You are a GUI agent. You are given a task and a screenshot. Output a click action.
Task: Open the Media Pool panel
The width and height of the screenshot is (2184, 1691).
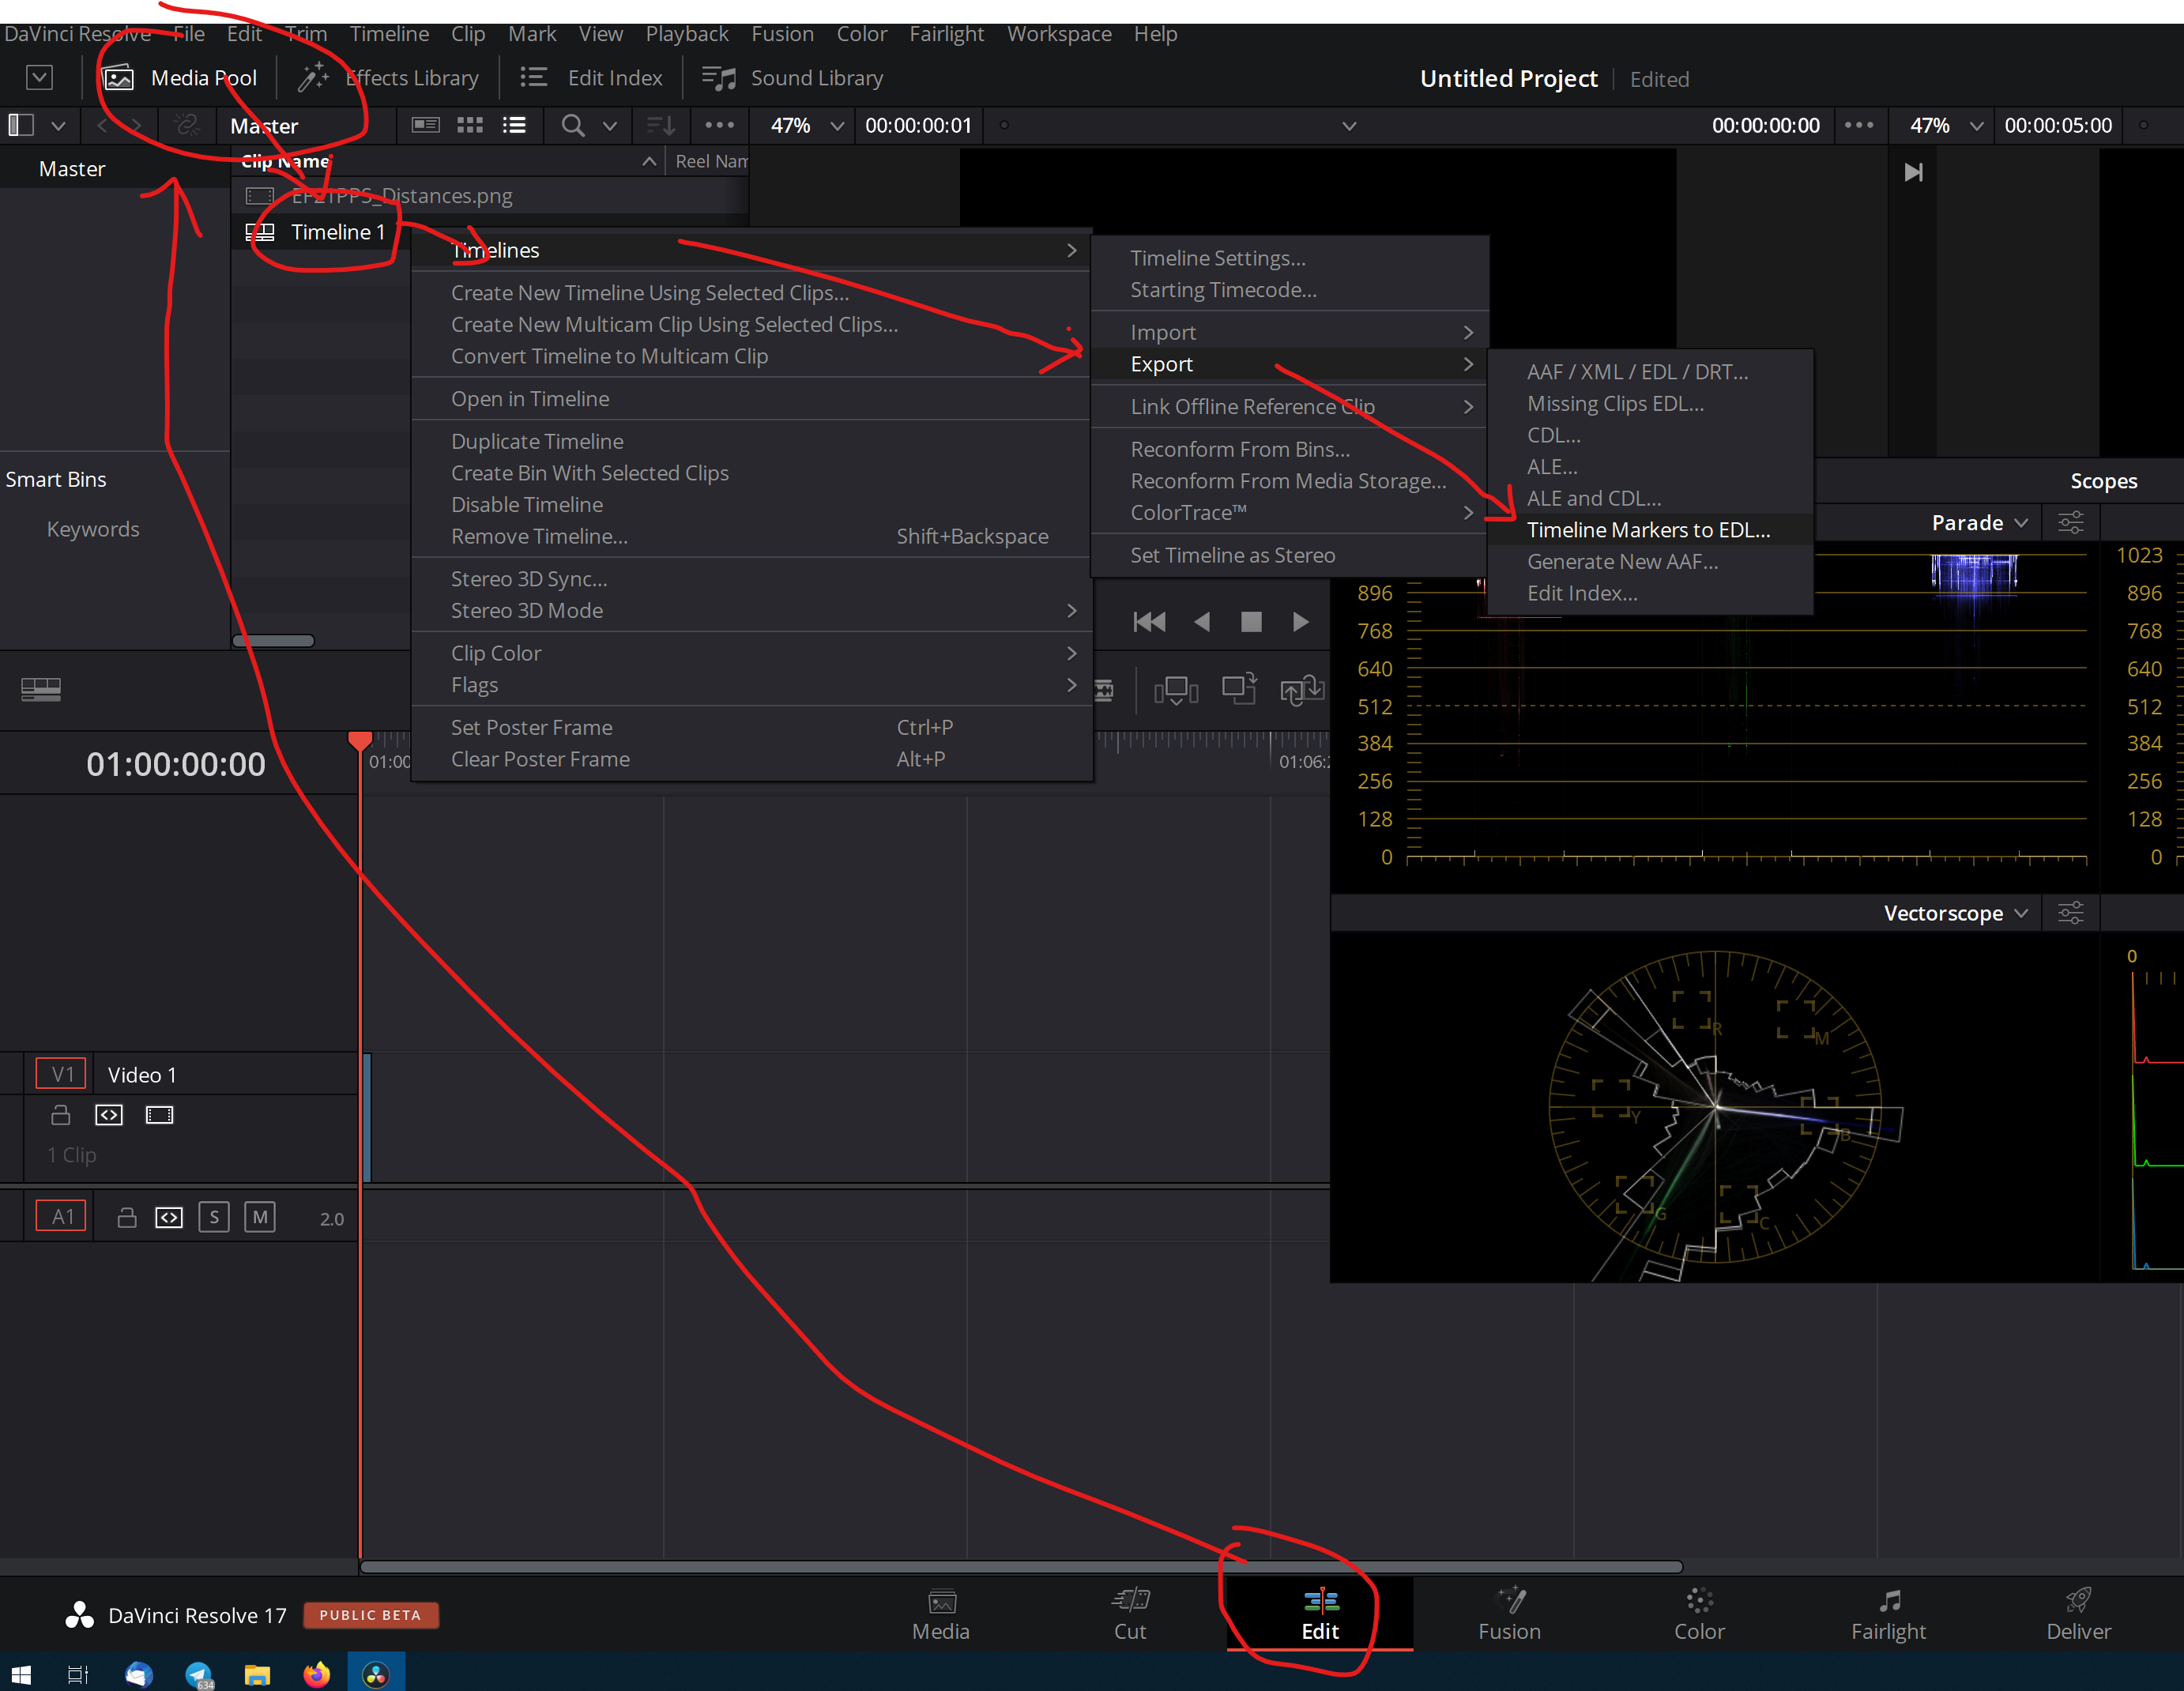[180, 78]
